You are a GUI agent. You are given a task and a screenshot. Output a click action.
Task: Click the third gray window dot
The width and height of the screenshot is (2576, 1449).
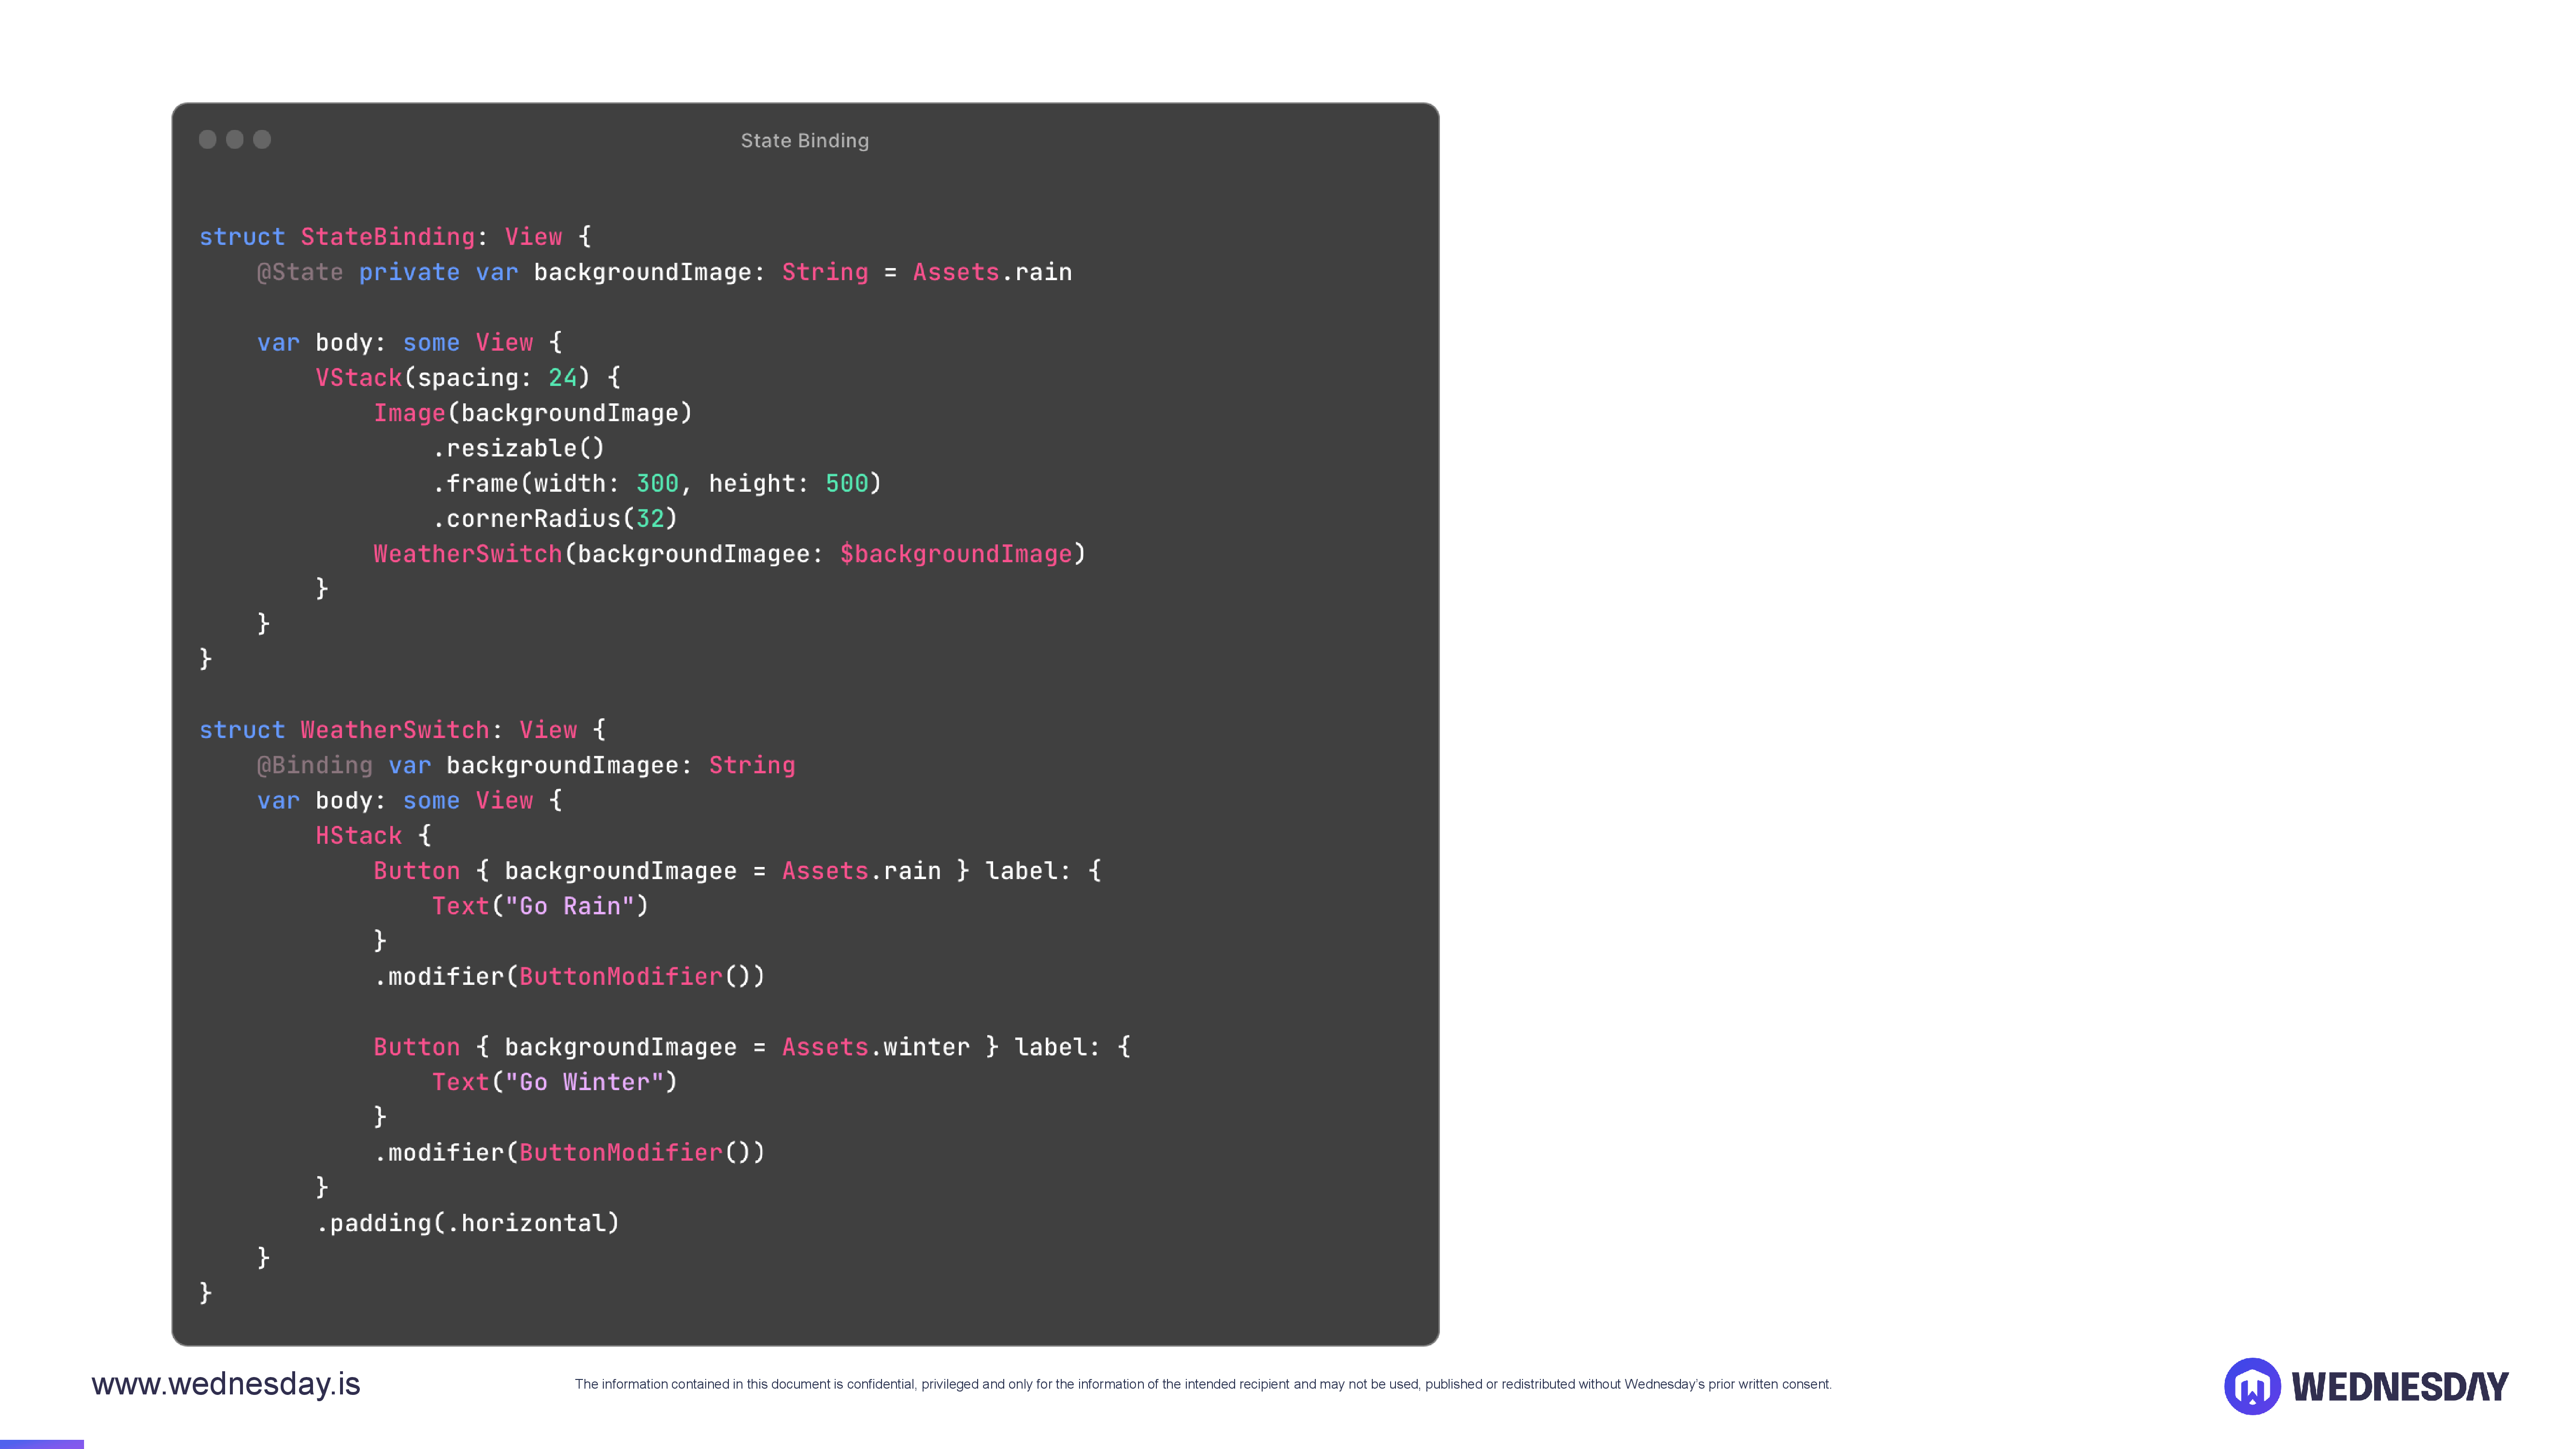262,139
